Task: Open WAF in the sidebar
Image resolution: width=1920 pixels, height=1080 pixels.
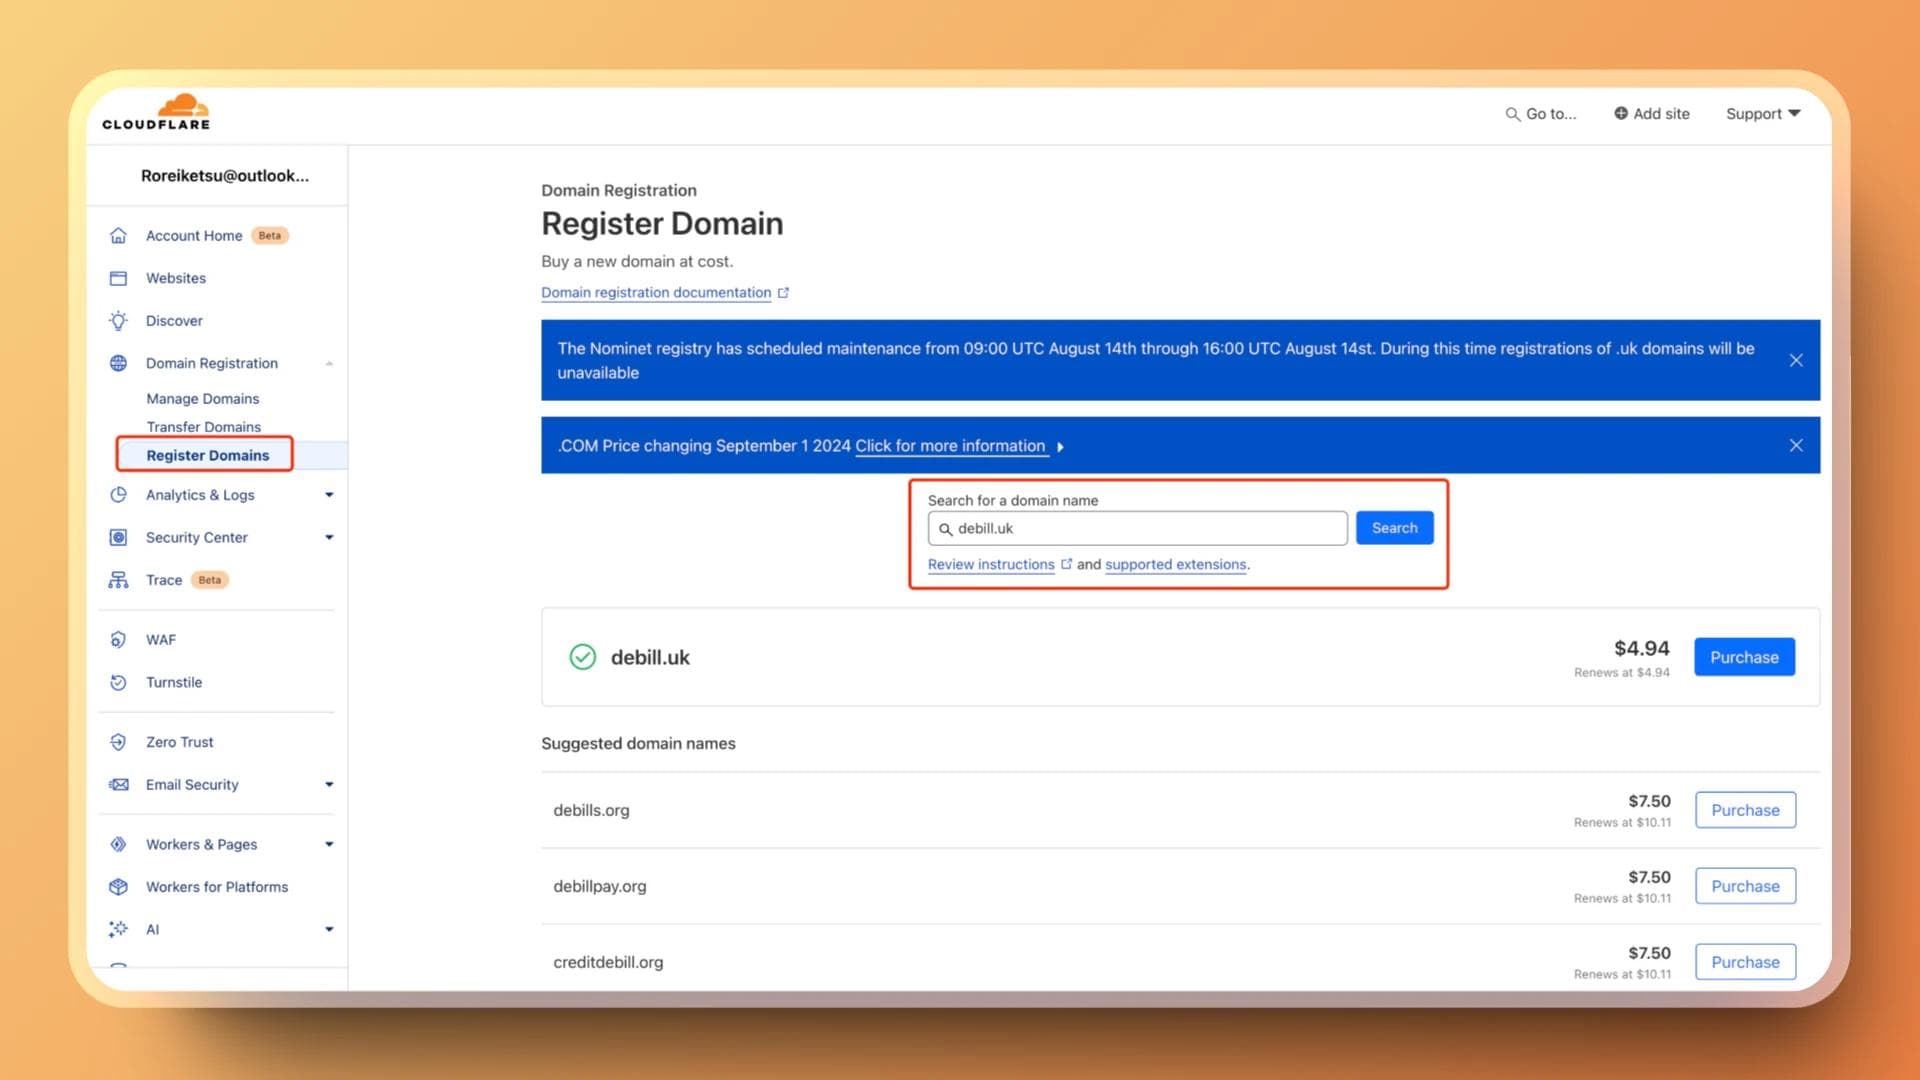Action: coord(161,640)
